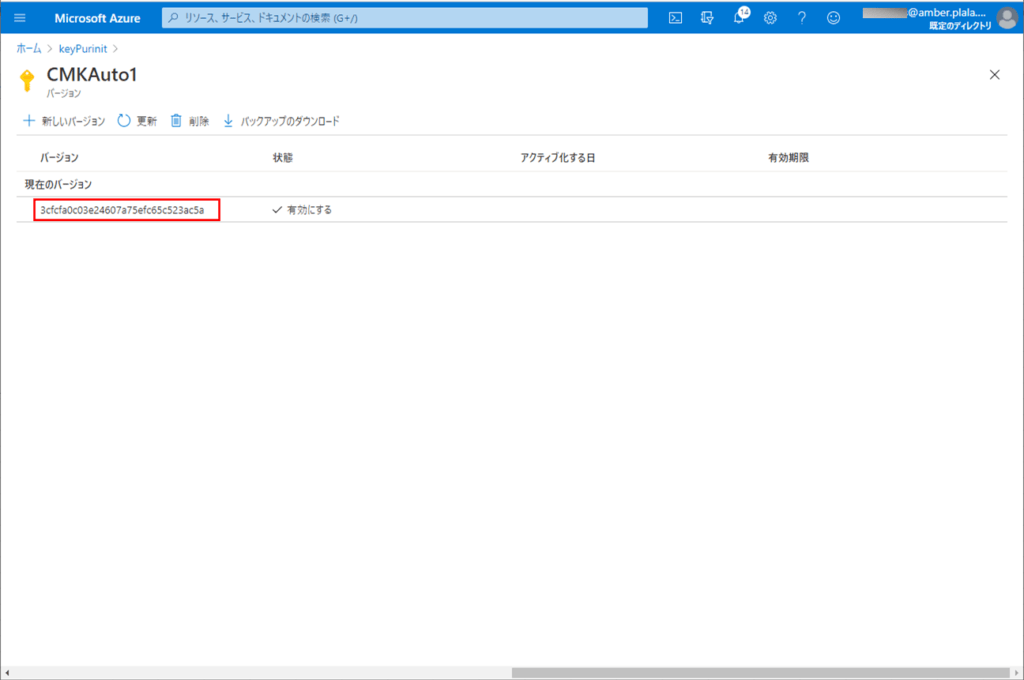Open the Azure portal hamburger menu
The width and height of the screenshot is (1024, 680).
coord(20,18)
